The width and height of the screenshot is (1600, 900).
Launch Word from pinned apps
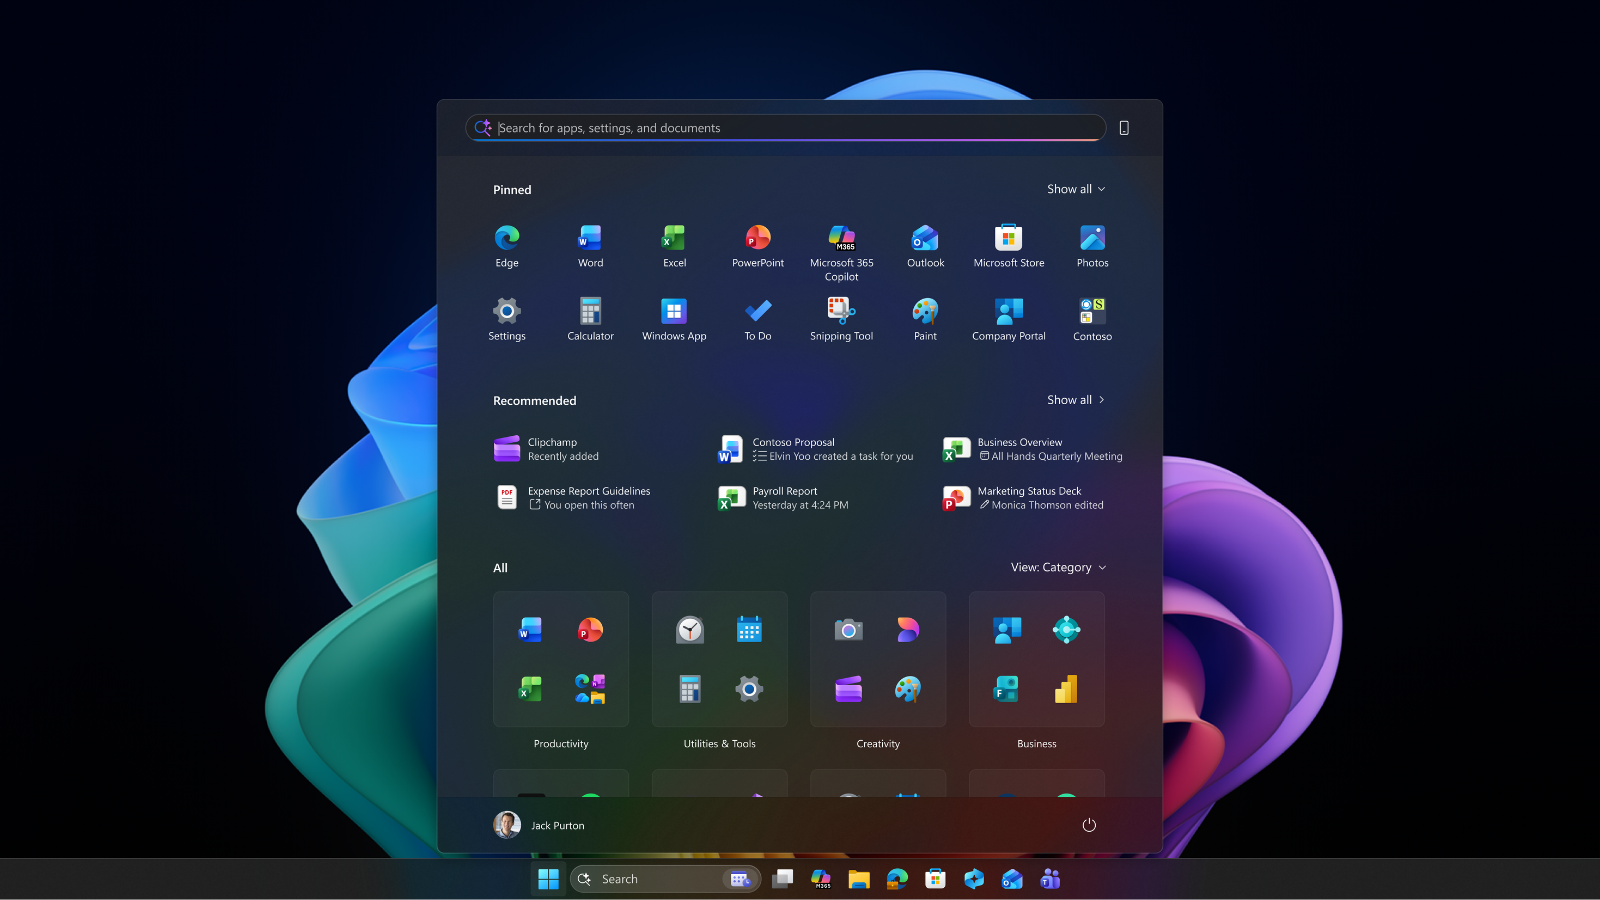tap(590, 246)
